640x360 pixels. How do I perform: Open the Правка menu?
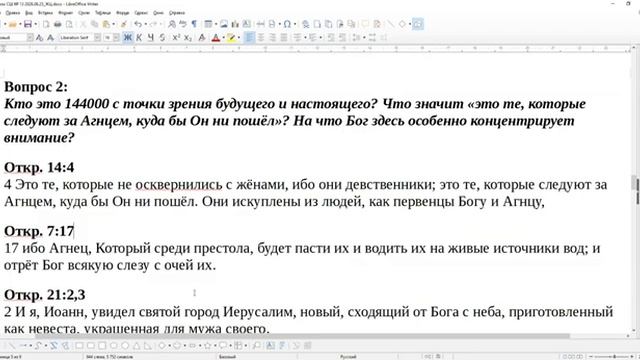[13, 13]
